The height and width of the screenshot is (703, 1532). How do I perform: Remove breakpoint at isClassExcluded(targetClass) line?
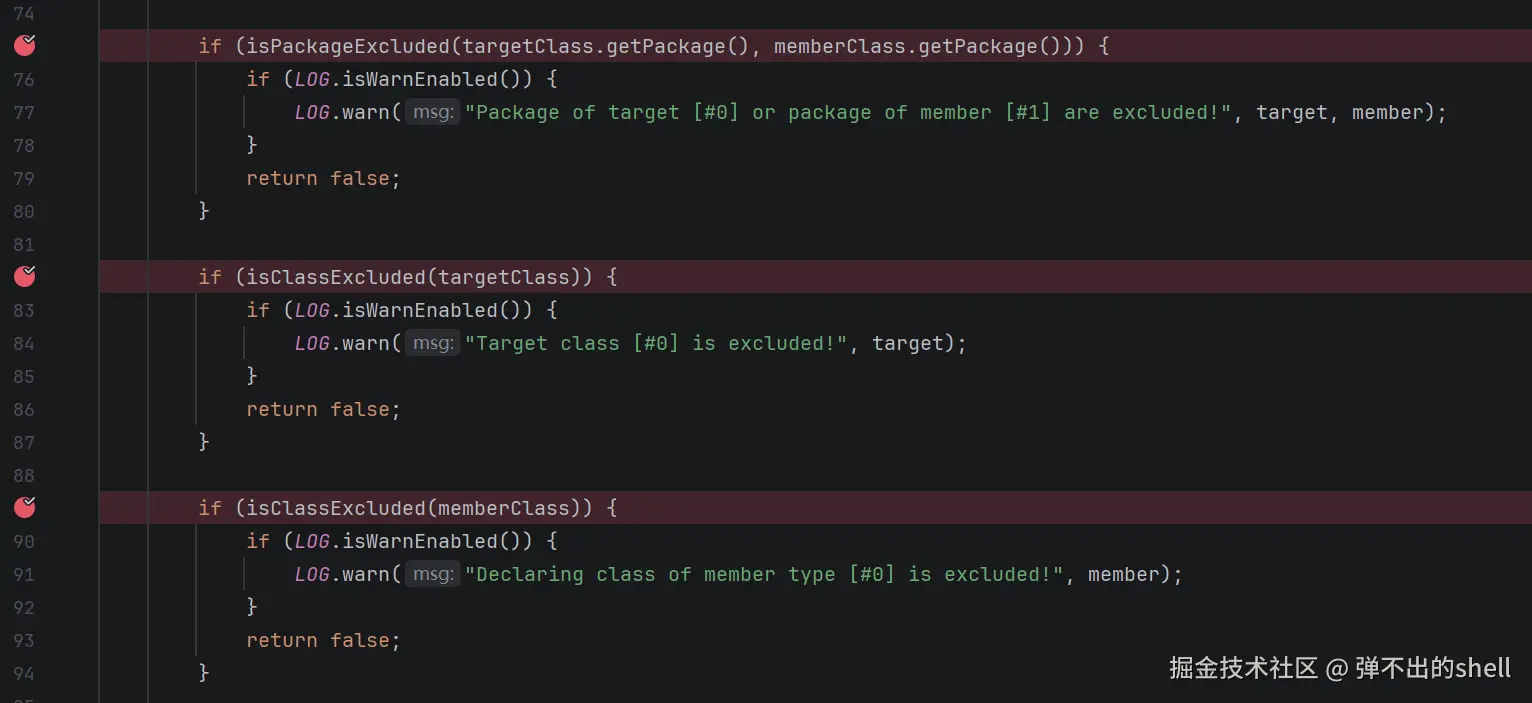click(x=25, y=276)
